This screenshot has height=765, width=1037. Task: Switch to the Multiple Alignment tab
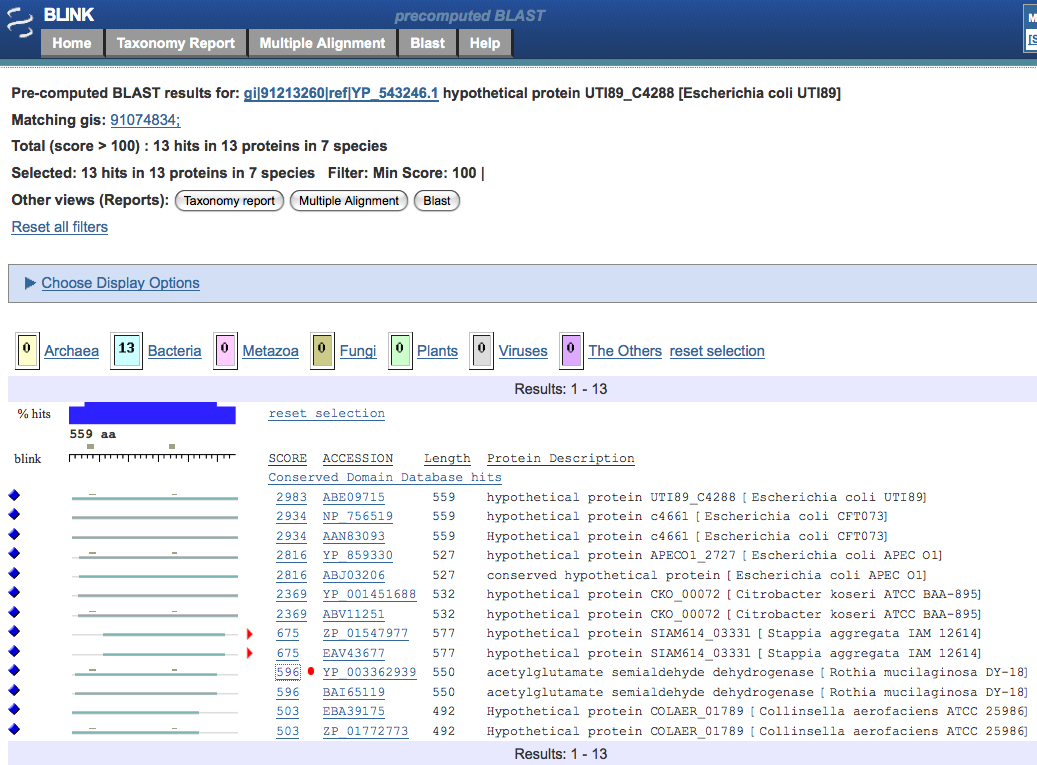coord(322,43)
